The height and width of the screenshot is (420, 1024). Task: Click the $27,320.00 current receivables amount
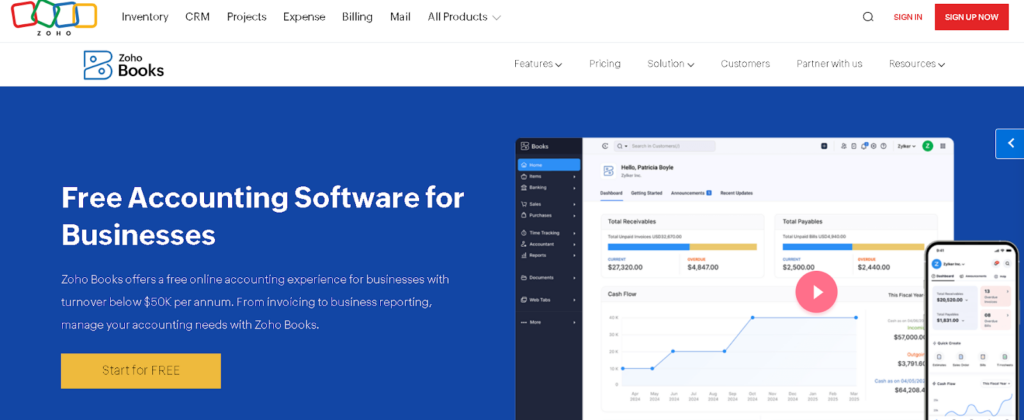[x=625, y=267]
